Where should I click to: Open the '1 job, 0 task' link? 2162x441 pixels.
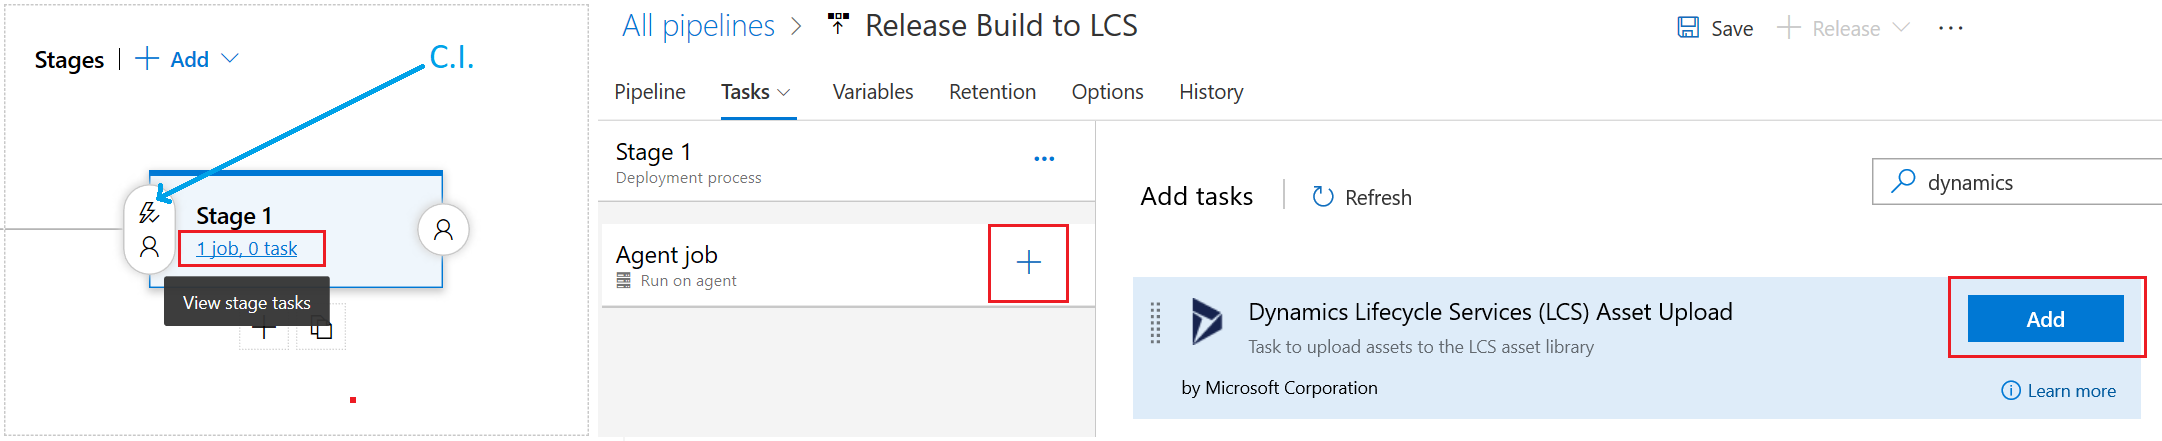[x=247, y=248]
